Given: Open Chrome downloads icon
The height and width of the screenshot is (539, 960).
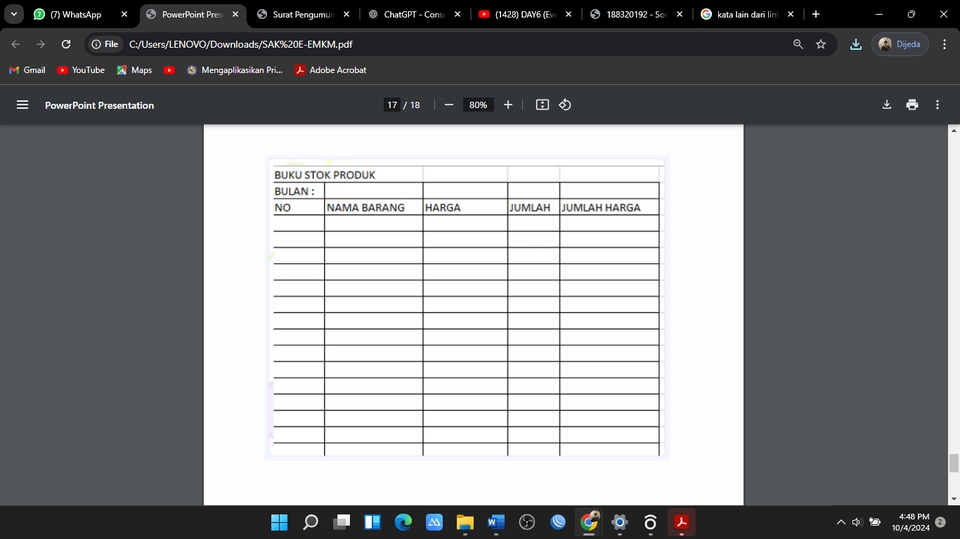Looking at the screenshot, I should pos(856,44).
